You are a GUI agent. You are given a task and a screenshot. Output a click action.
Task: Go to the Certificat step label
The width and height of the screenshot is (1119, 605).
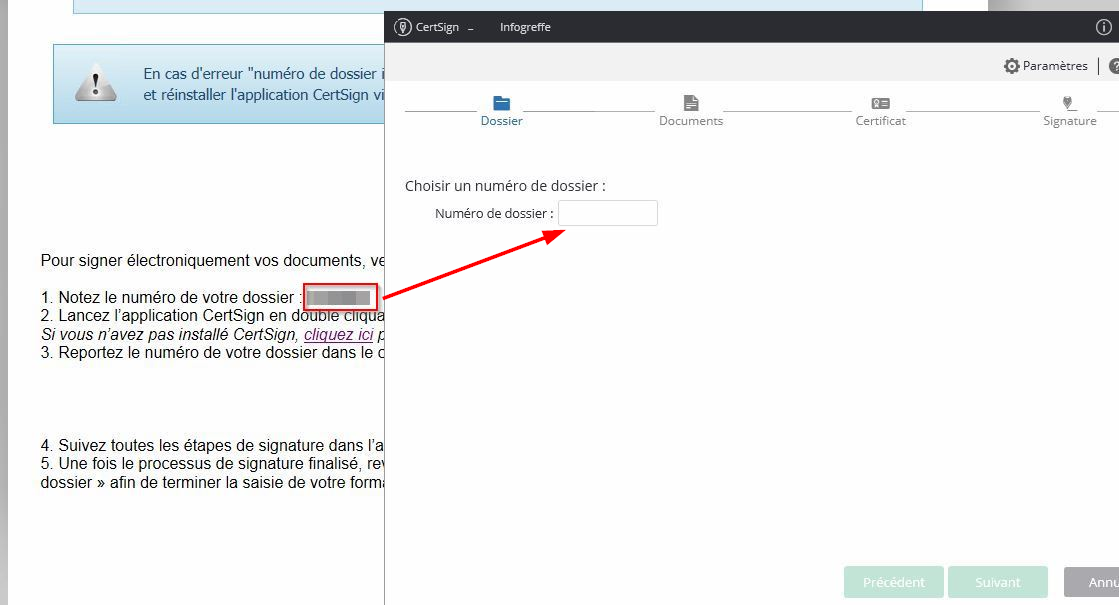coord(880,121)
